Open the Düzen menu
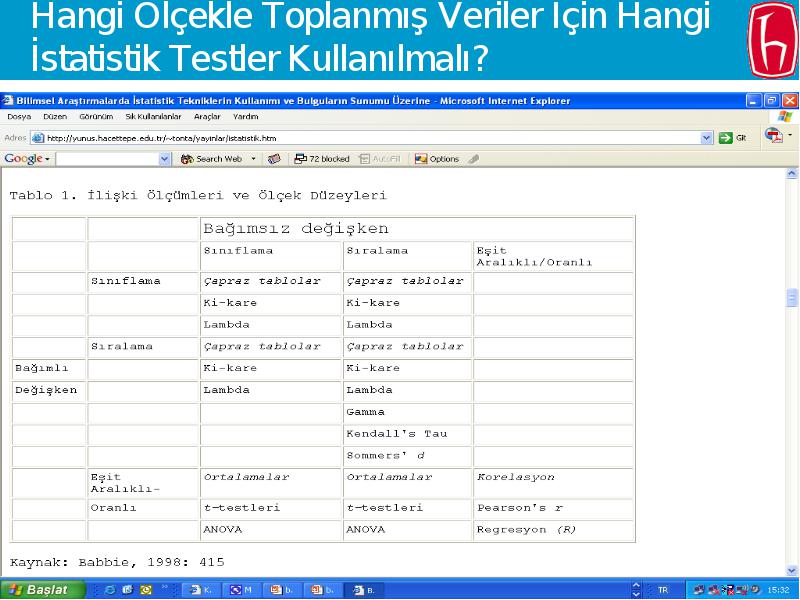The width and height of the screenshot is (800, 600). click(x=55, y=116)
